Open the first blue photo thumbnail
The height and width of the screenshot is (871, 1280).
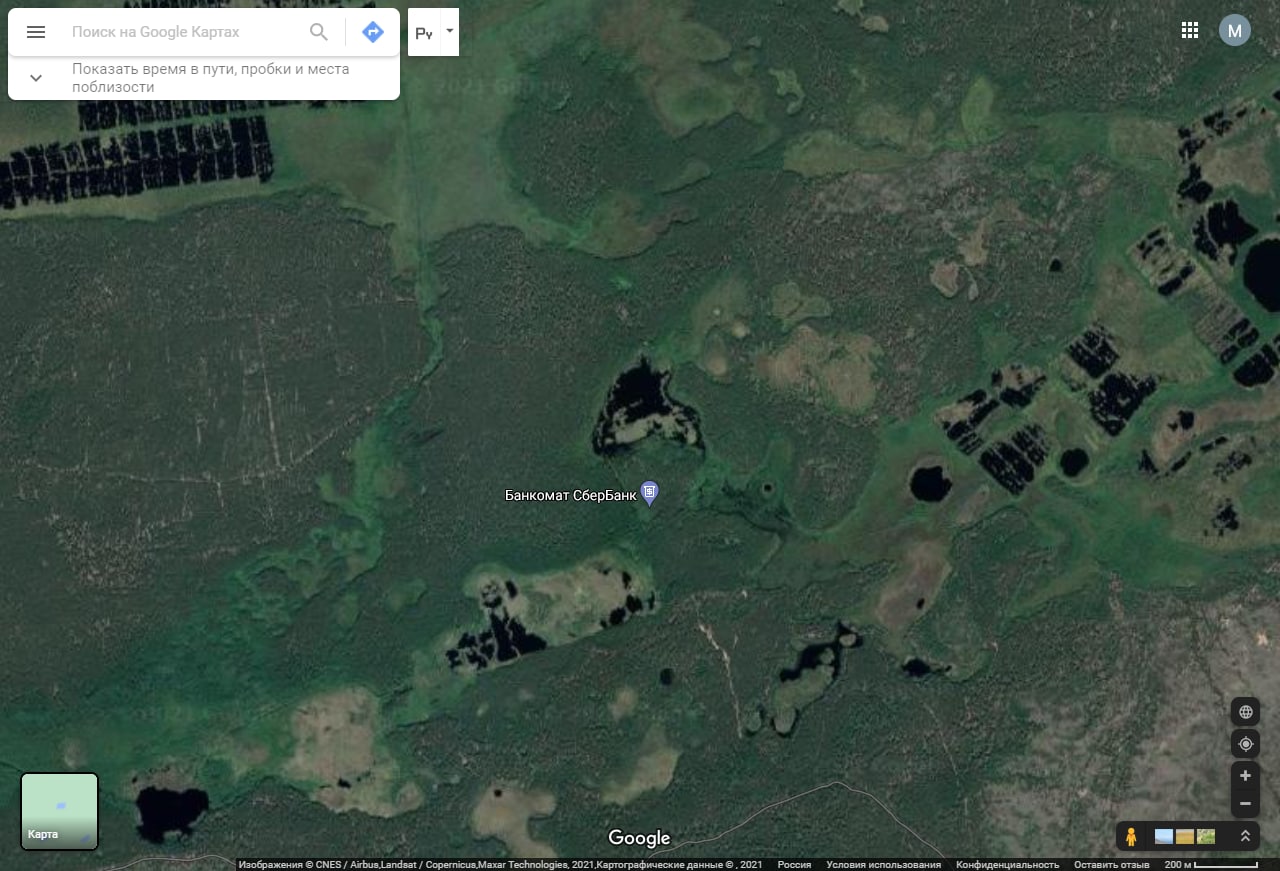[x=1164, y=836]
